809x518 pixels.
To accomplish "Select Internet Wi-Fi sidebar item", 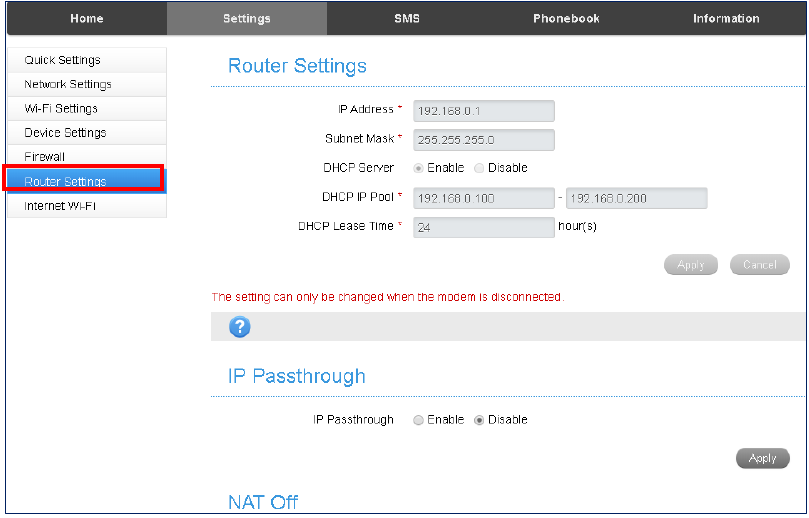I will (x=60, y=206).
